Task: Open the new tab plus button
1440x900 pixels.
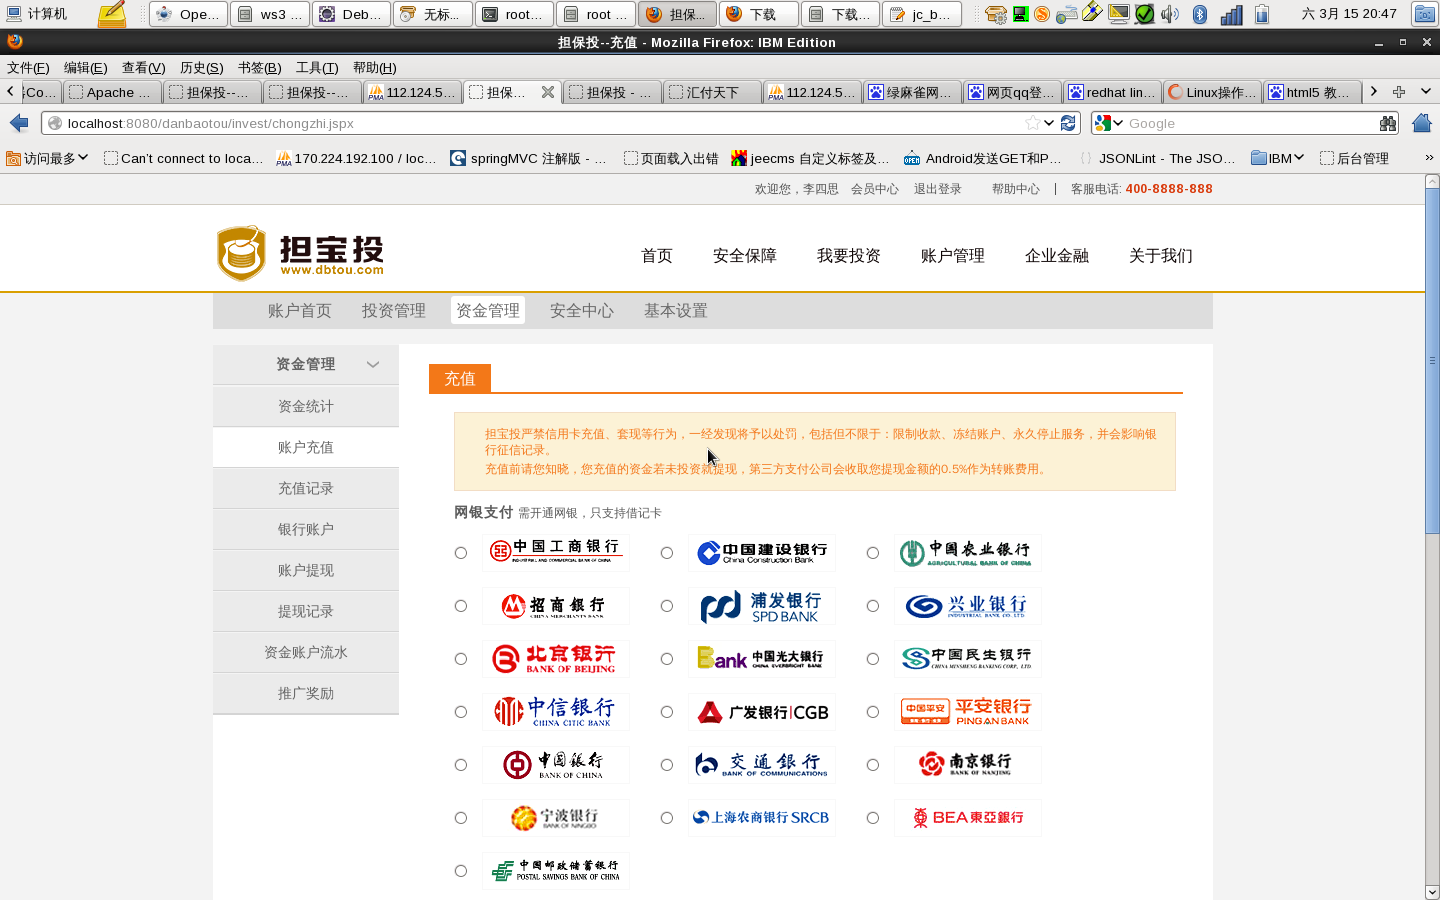Action: 1399,92
